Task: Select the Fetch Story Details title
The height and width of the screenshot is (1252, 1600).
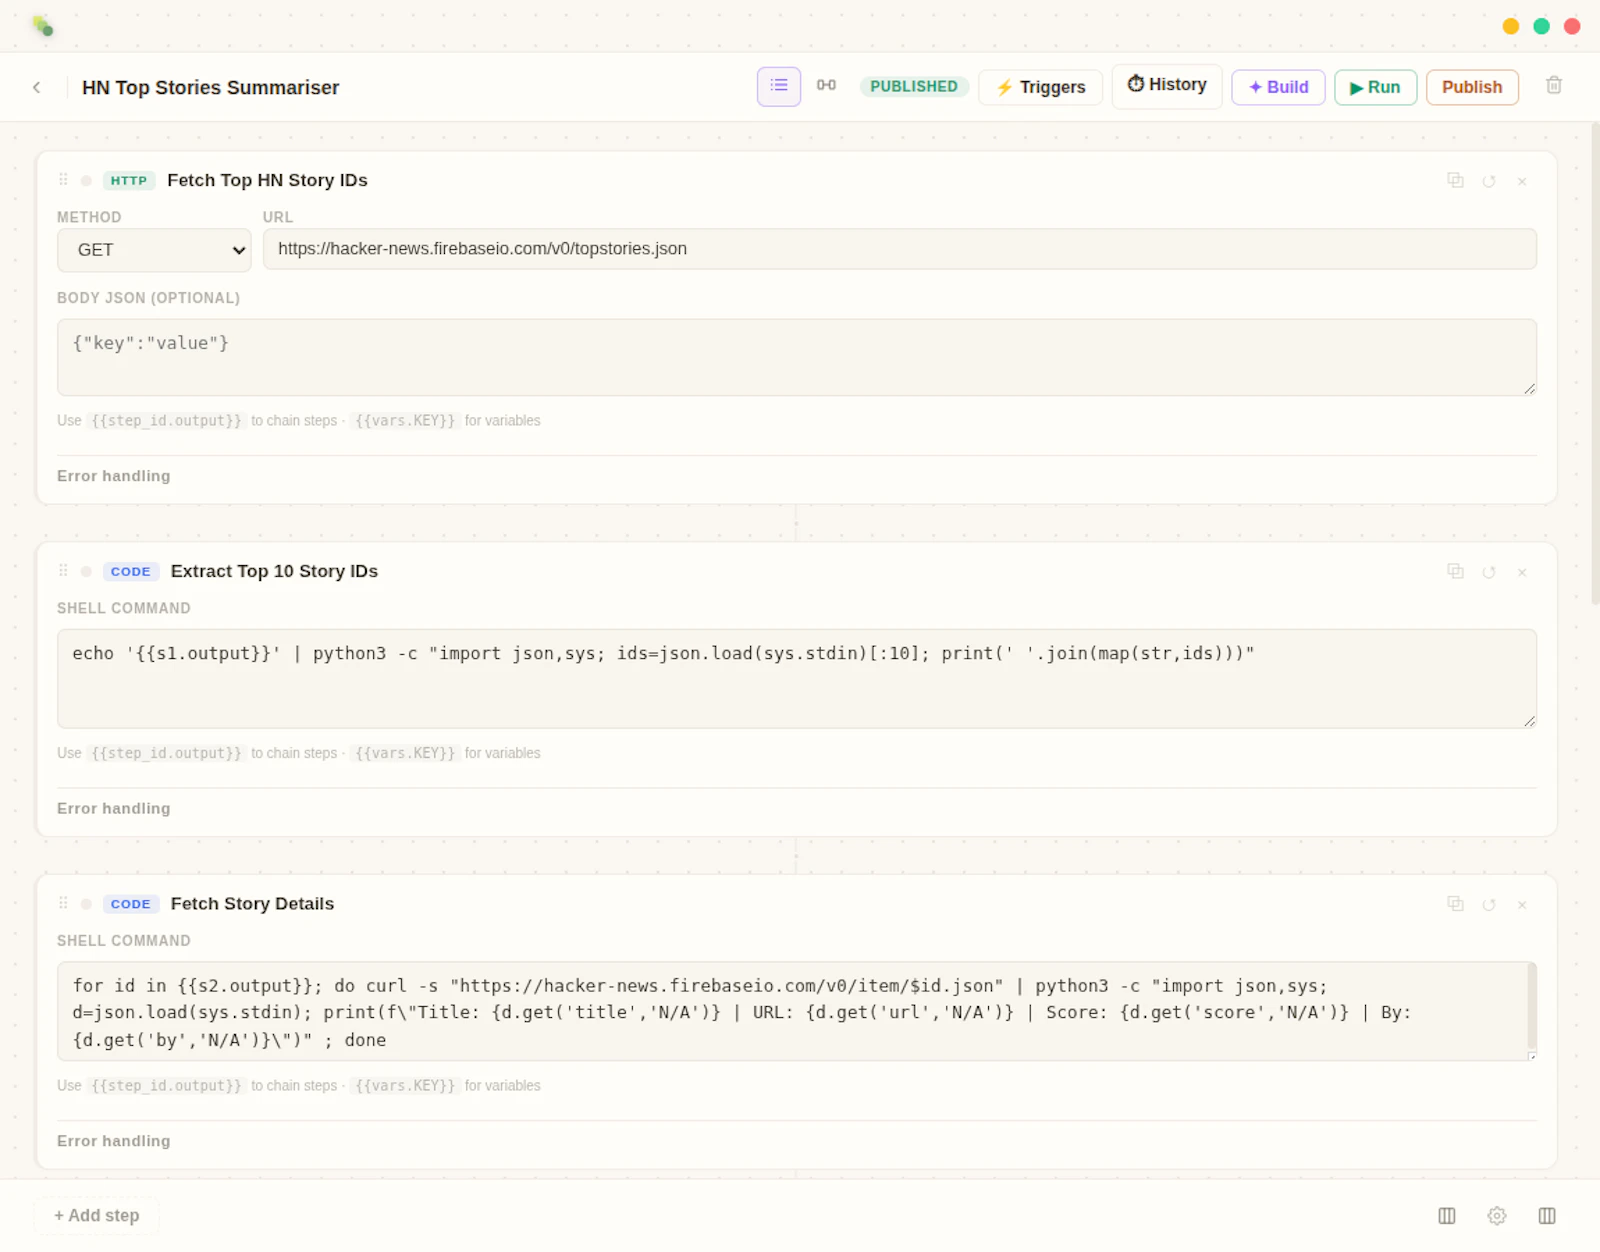Action: point(252,904)
